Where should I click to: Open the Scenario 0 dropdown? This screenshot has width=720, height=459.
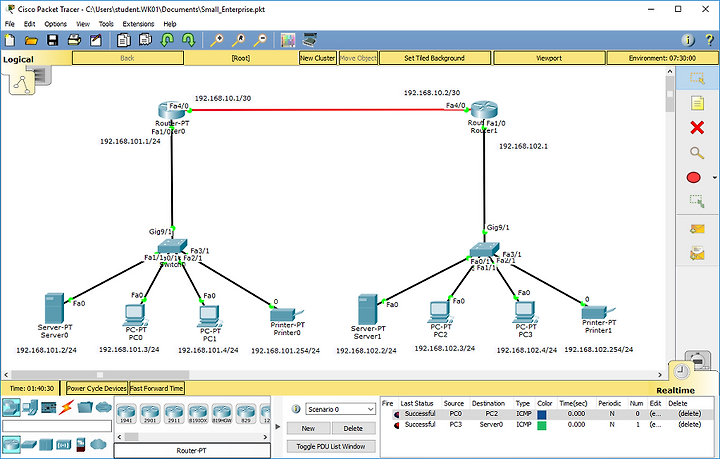tap(340, 409)
